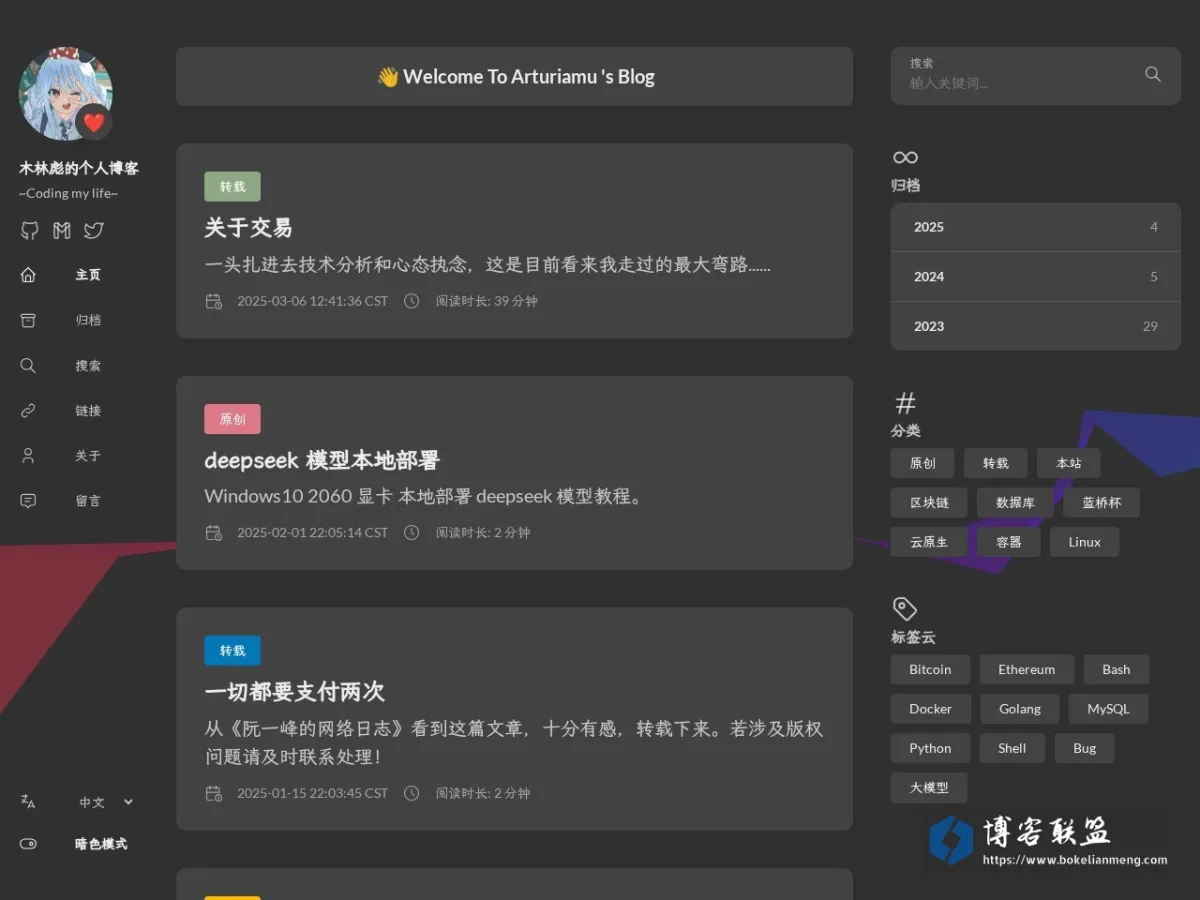Select the 原创 category in 分类
Viewport: 1200px width, 900px height.
click(923, 463)
